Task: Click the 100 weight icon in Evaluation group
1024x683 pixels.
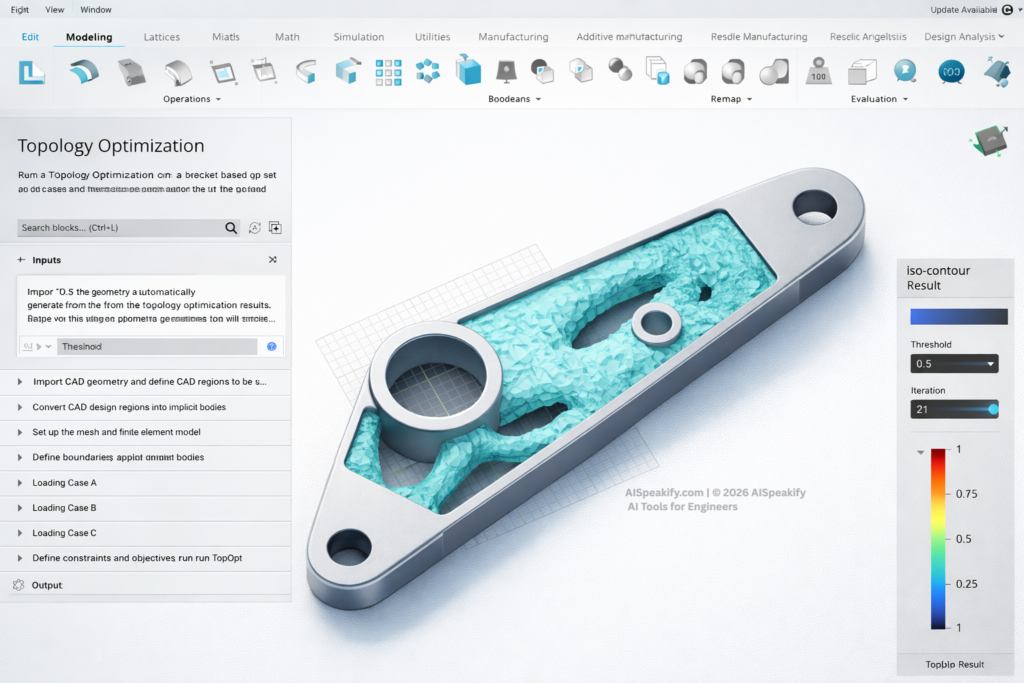Action: tap(818, 70)
